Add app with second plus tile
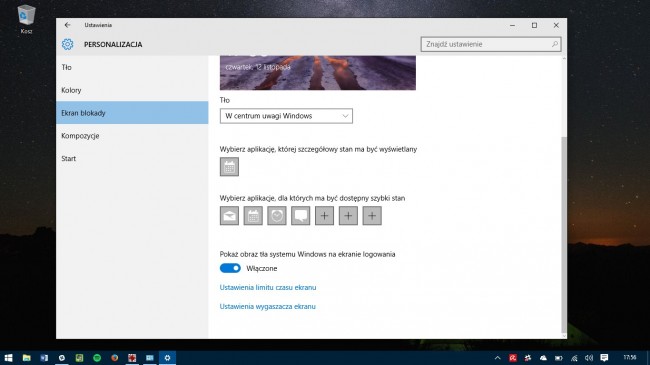Image resolution: width=650 pixels, height=365 pixels. click(x=348, y=216)
